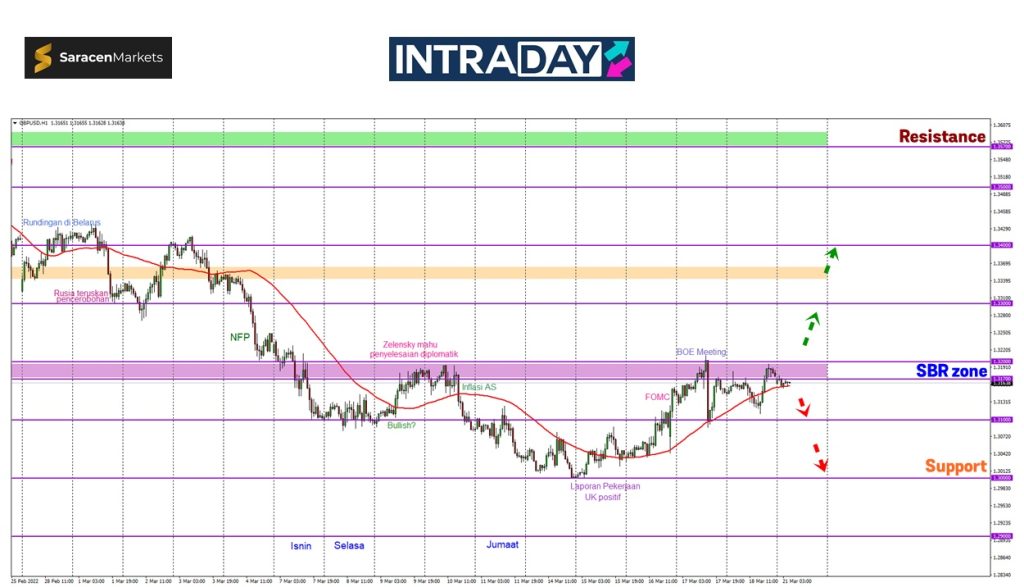Click the Resistance label
The height and width of the screenshot is (587, 1024).
(x=941, y=137)
